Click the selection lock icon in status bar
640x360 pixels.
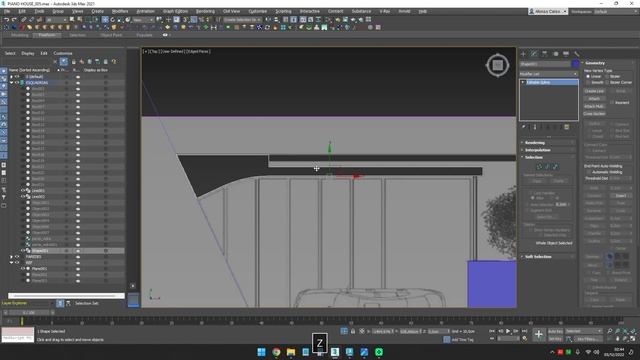[353, 331]
